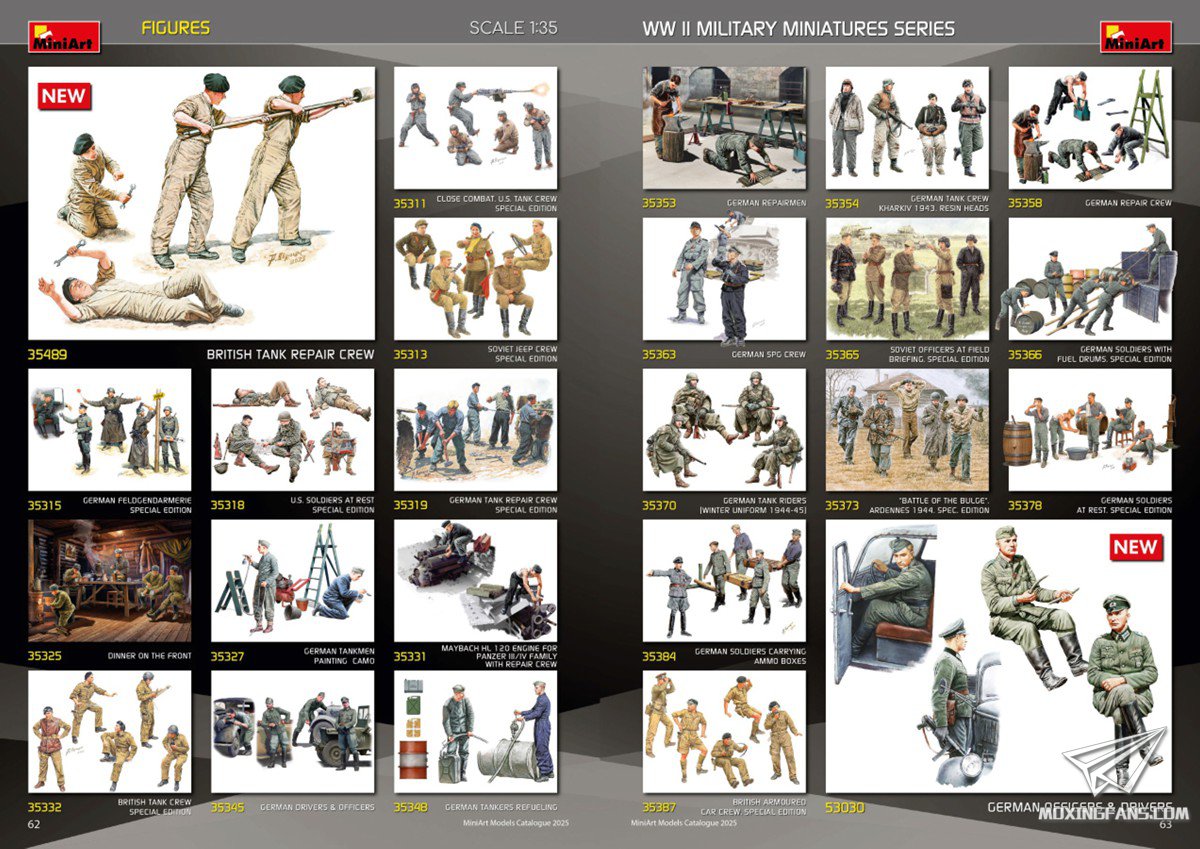Image resolution: width=1200 pixels, height=849 pixels.
Task: Open the German Feldgendarmerie 35315 image
Action: click(109, 430)
